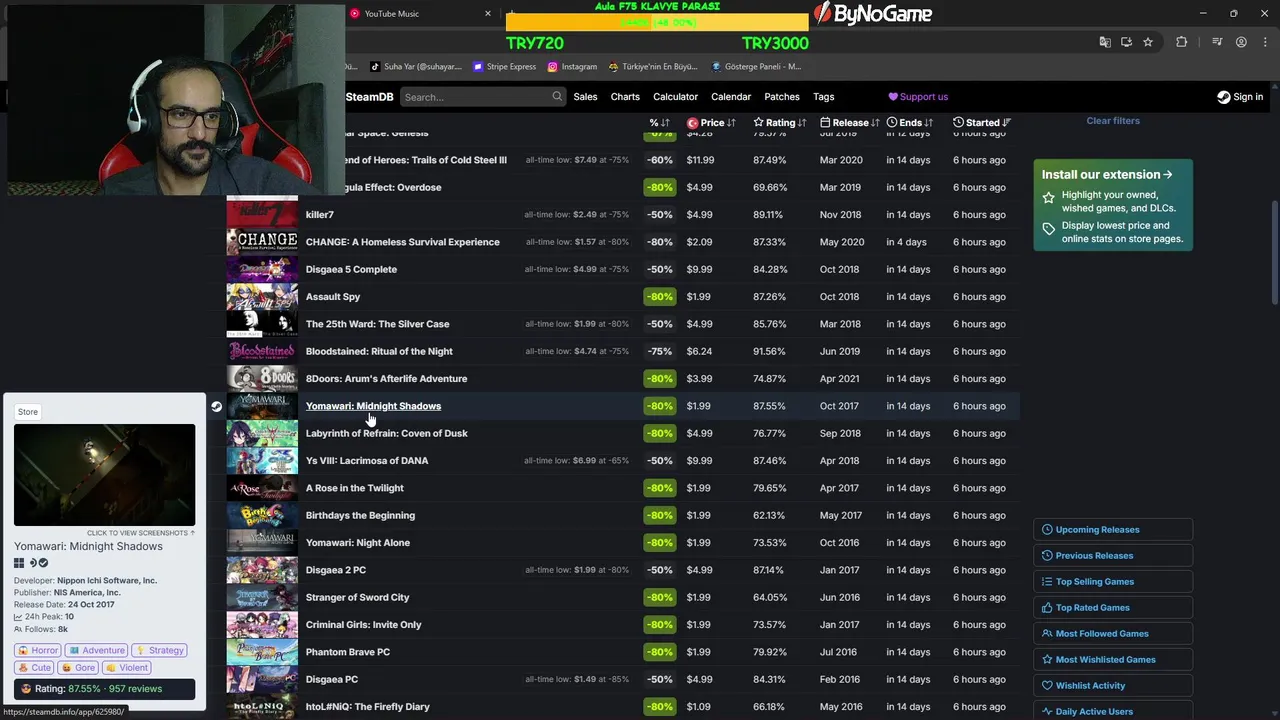Click the 8Doors game thumbnail image
The width and height of the screenshot is (1280, 720).
262,378
